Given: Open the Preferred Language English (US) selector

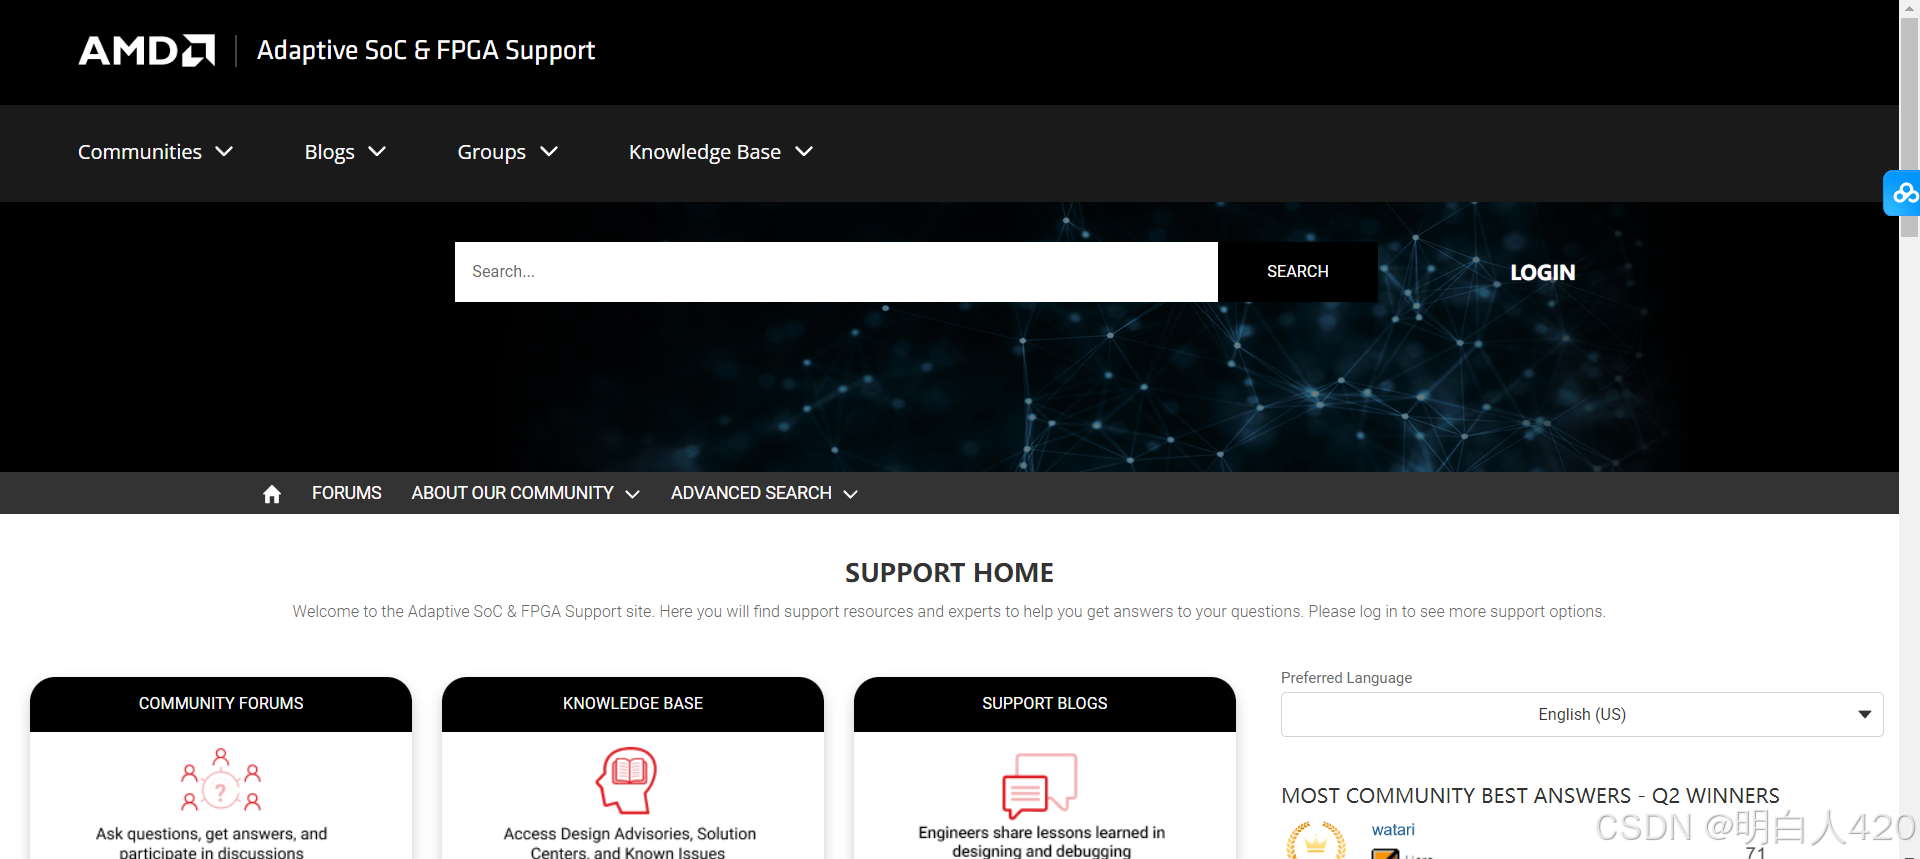Looking at the screenshot, I should [x=1582, y=714].
